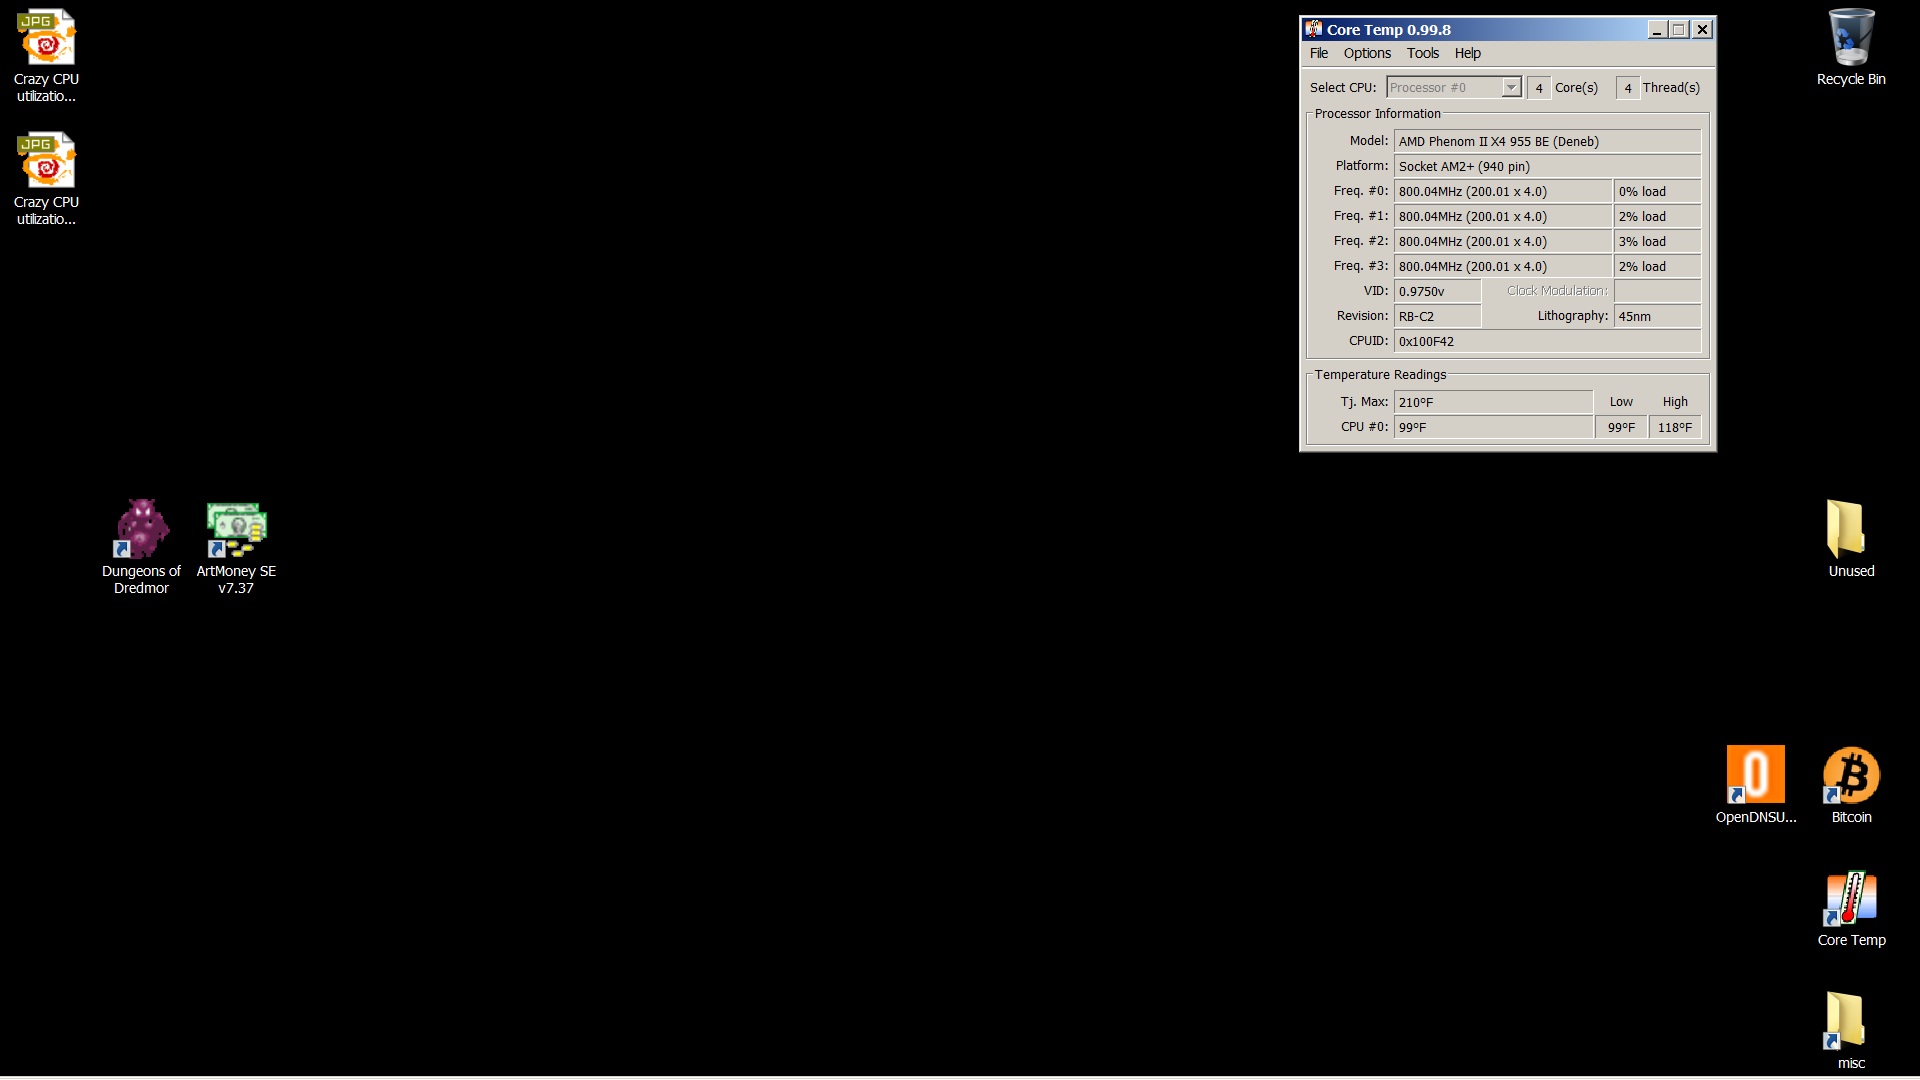Click the Platform field Socket AM2+
The image size is (1920, 1080).
[1547, 167]
